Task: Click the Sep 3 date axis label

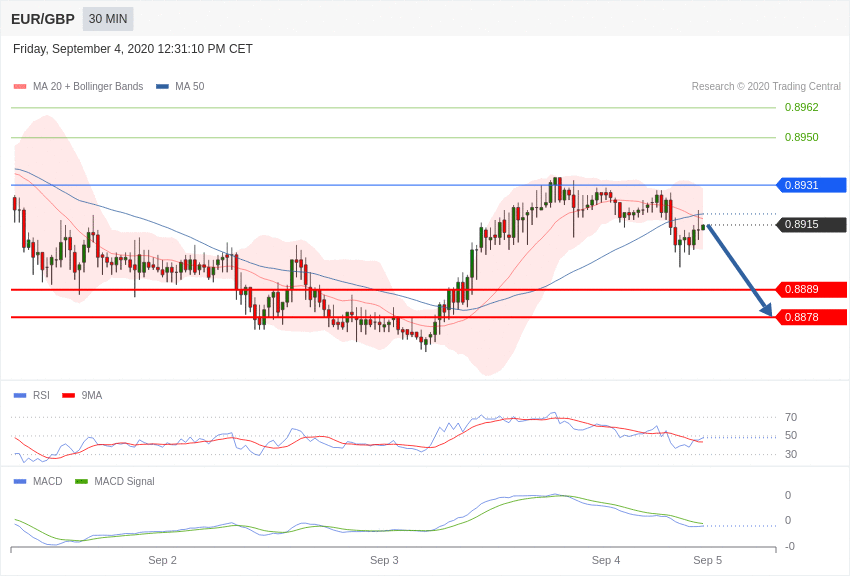Action: click(x=384, y=560)
